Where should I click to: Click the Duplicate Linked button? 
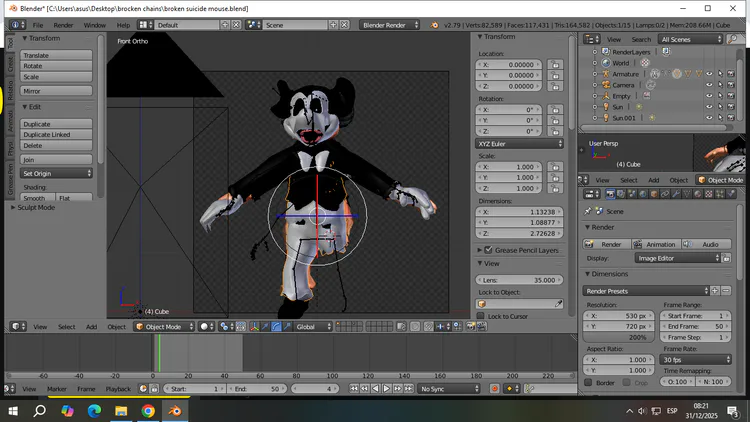56,134
